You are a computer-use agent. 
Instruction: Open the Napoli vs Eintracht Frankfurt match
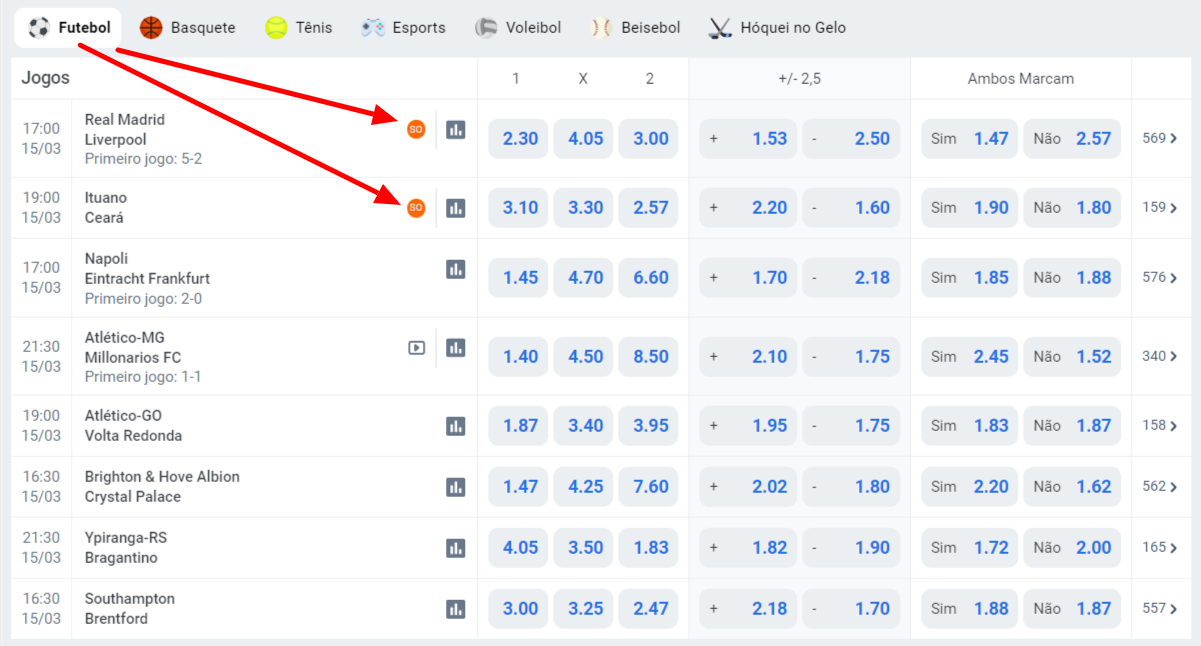pyautogui.click(x=147, y=269)
